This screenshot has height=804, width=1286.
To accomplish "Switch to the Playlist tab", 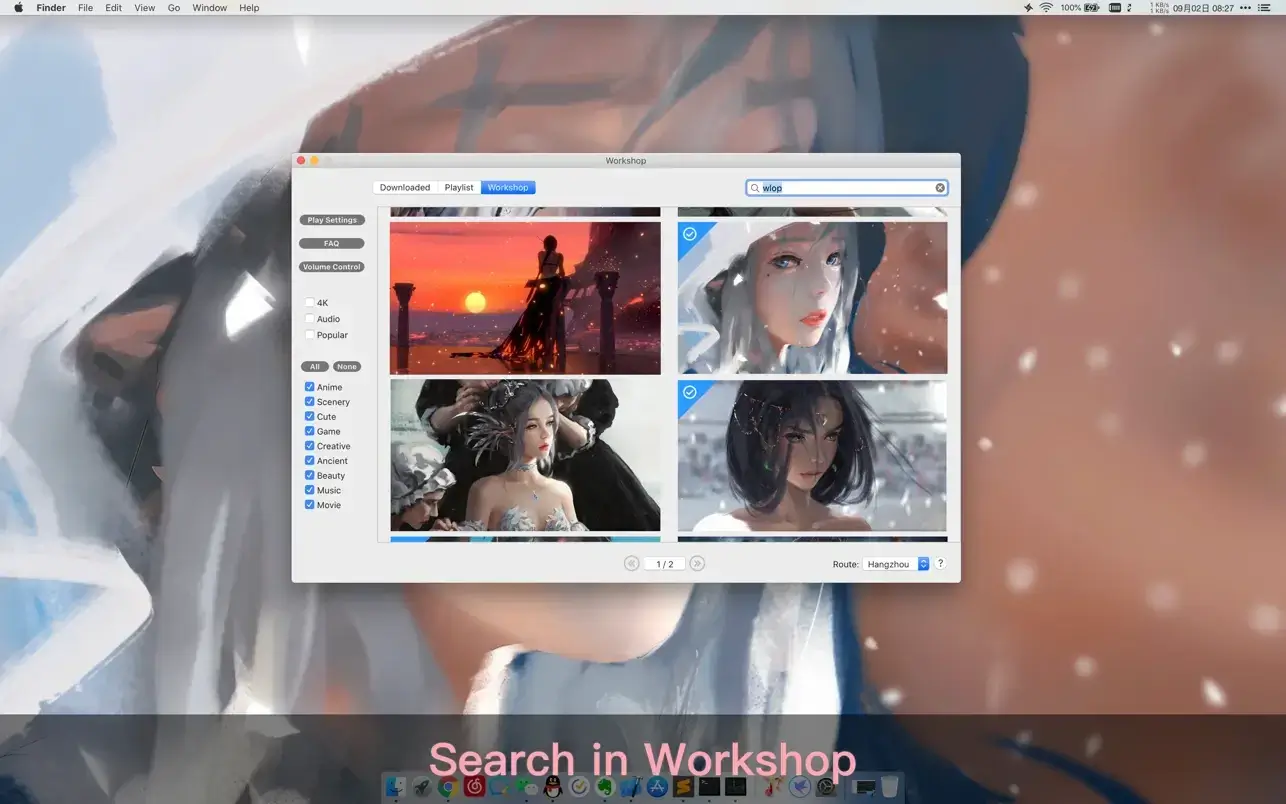I will click(459, 188).
